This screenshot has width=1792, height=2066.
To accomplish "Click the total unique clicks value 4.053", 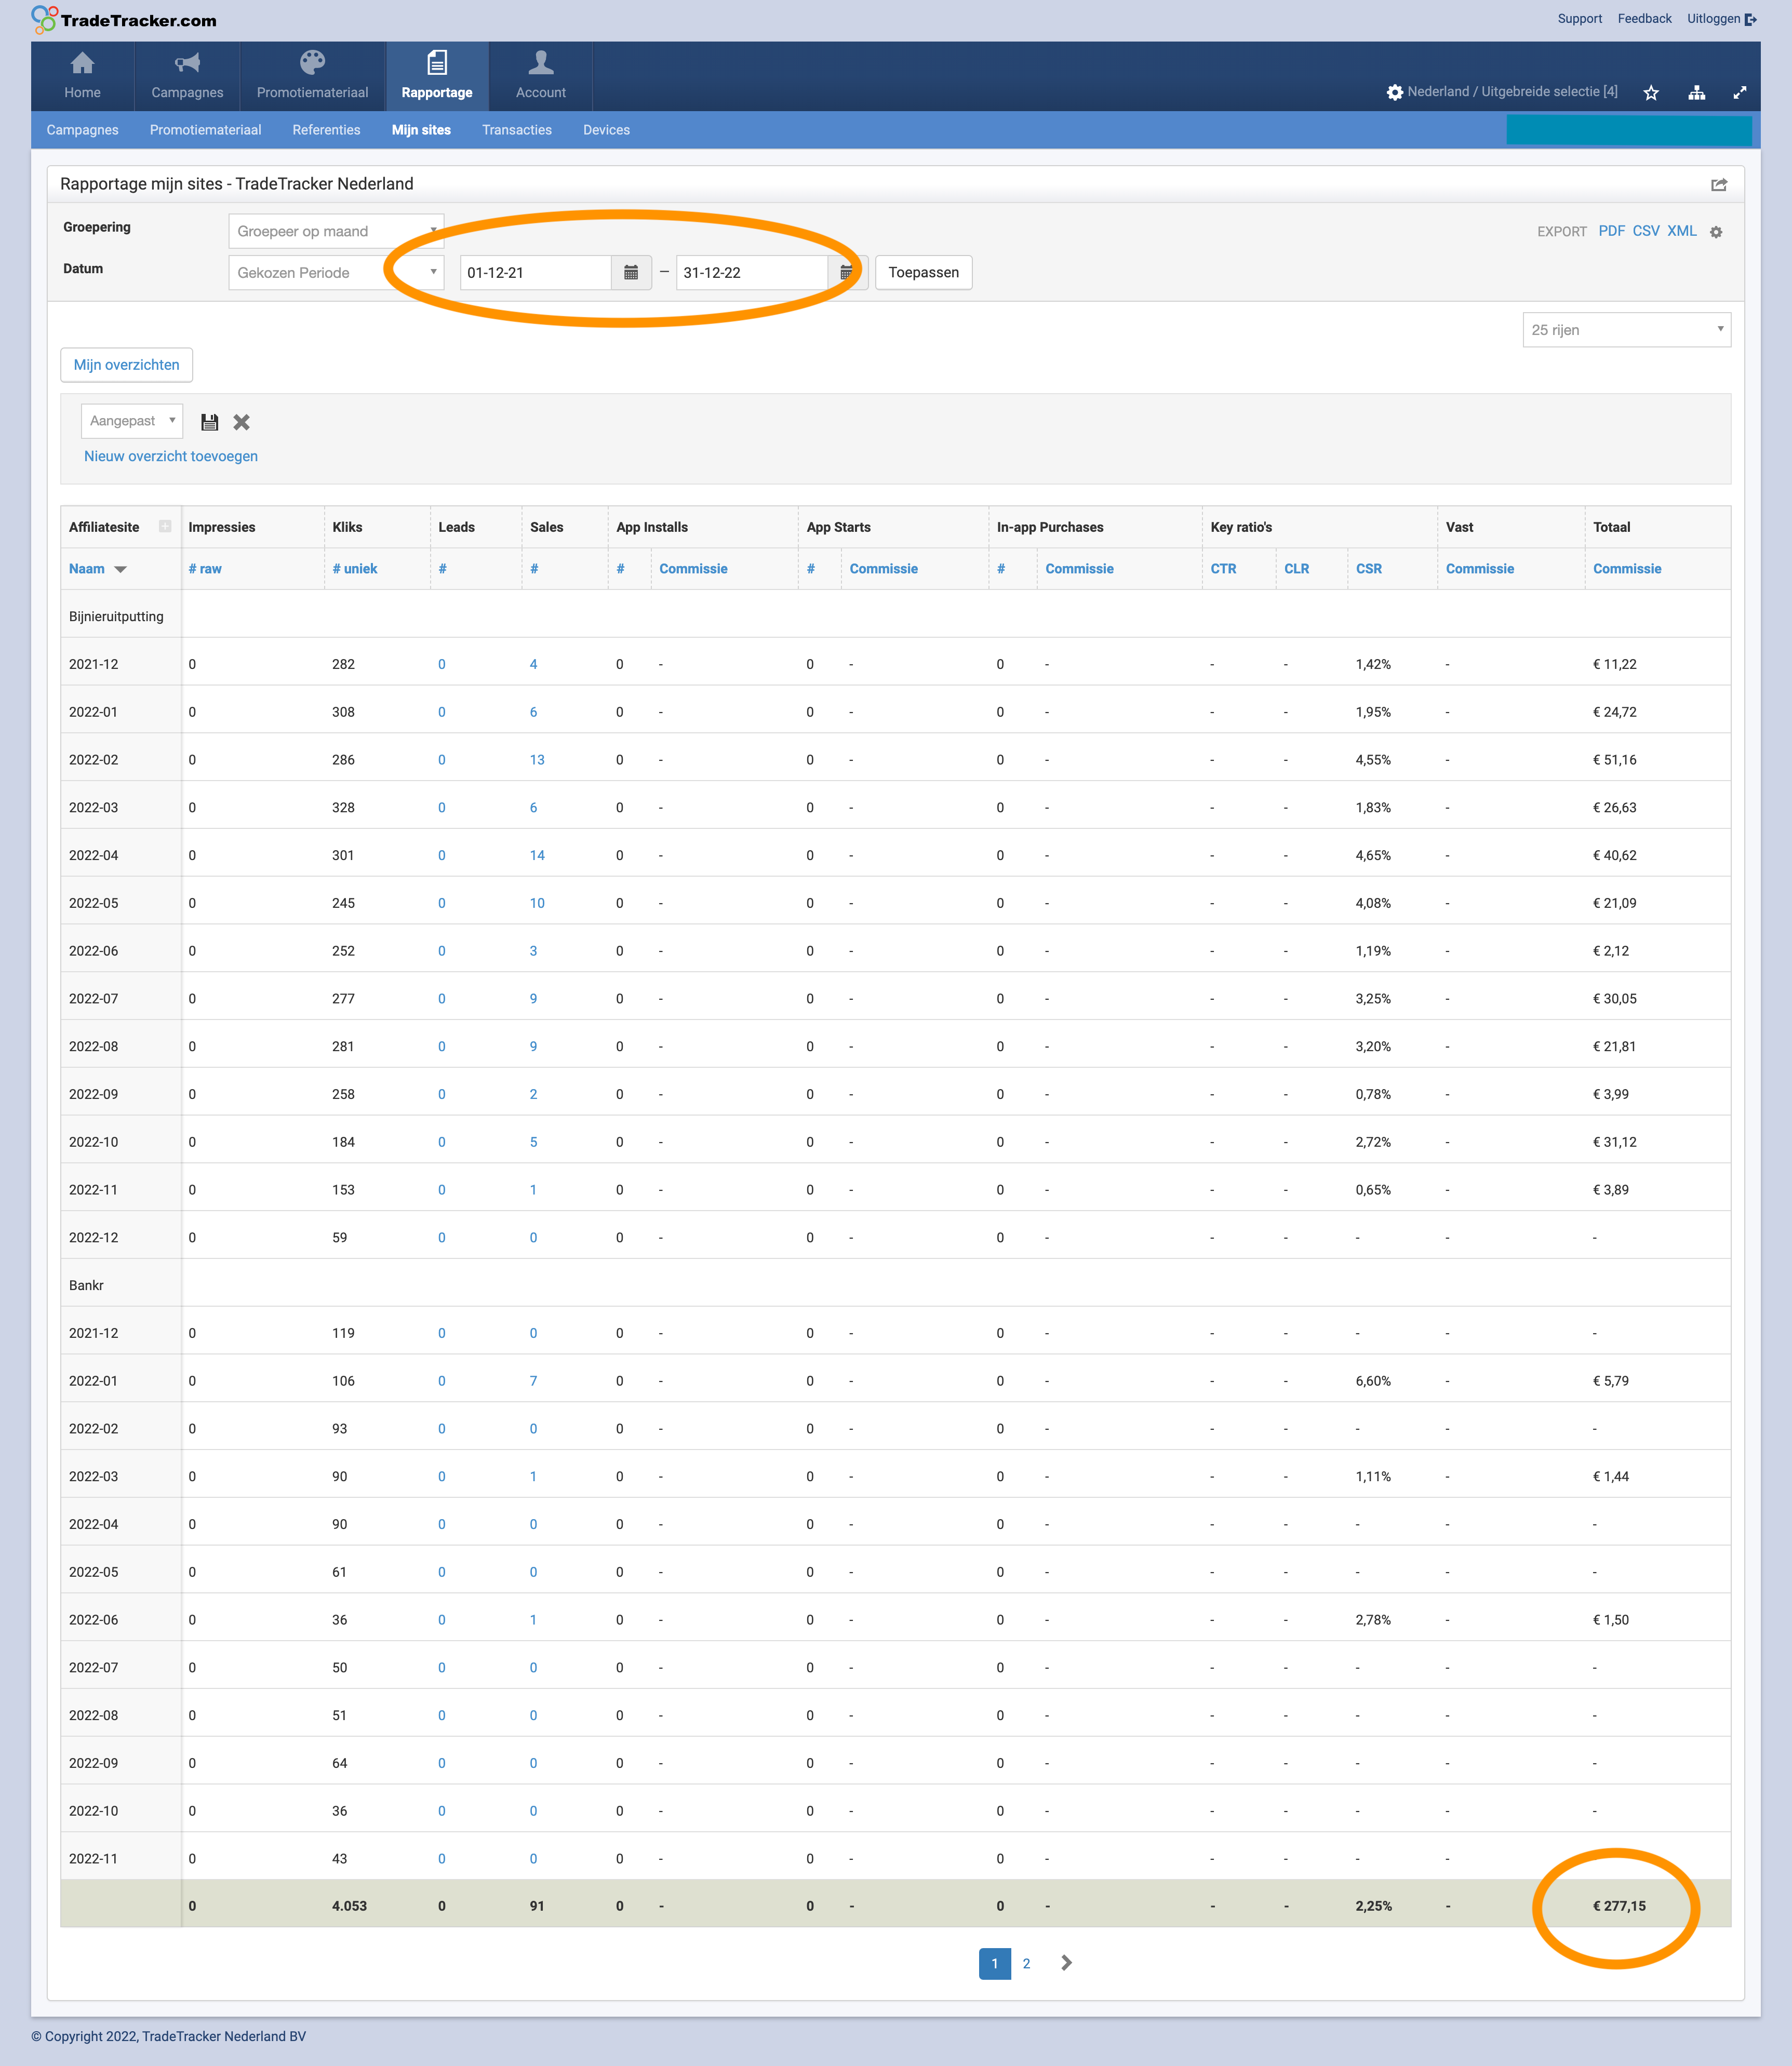I will pyautogui.click(x=349, y=1906).
